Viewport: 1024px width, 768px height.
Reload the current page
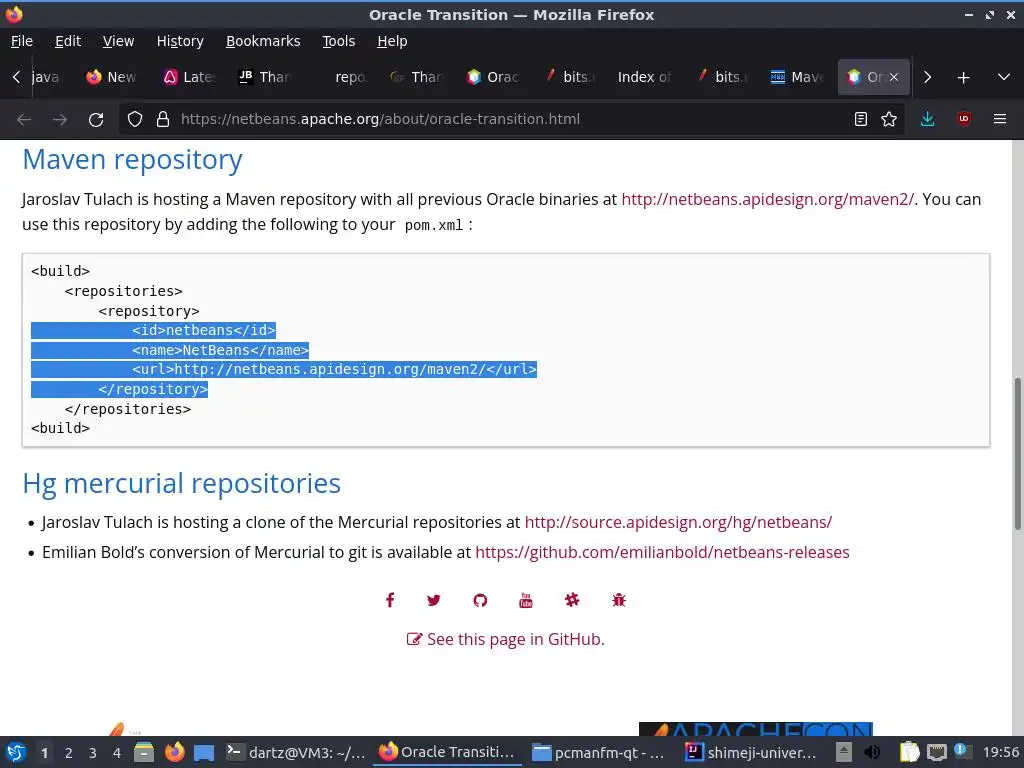pos(96,120)
